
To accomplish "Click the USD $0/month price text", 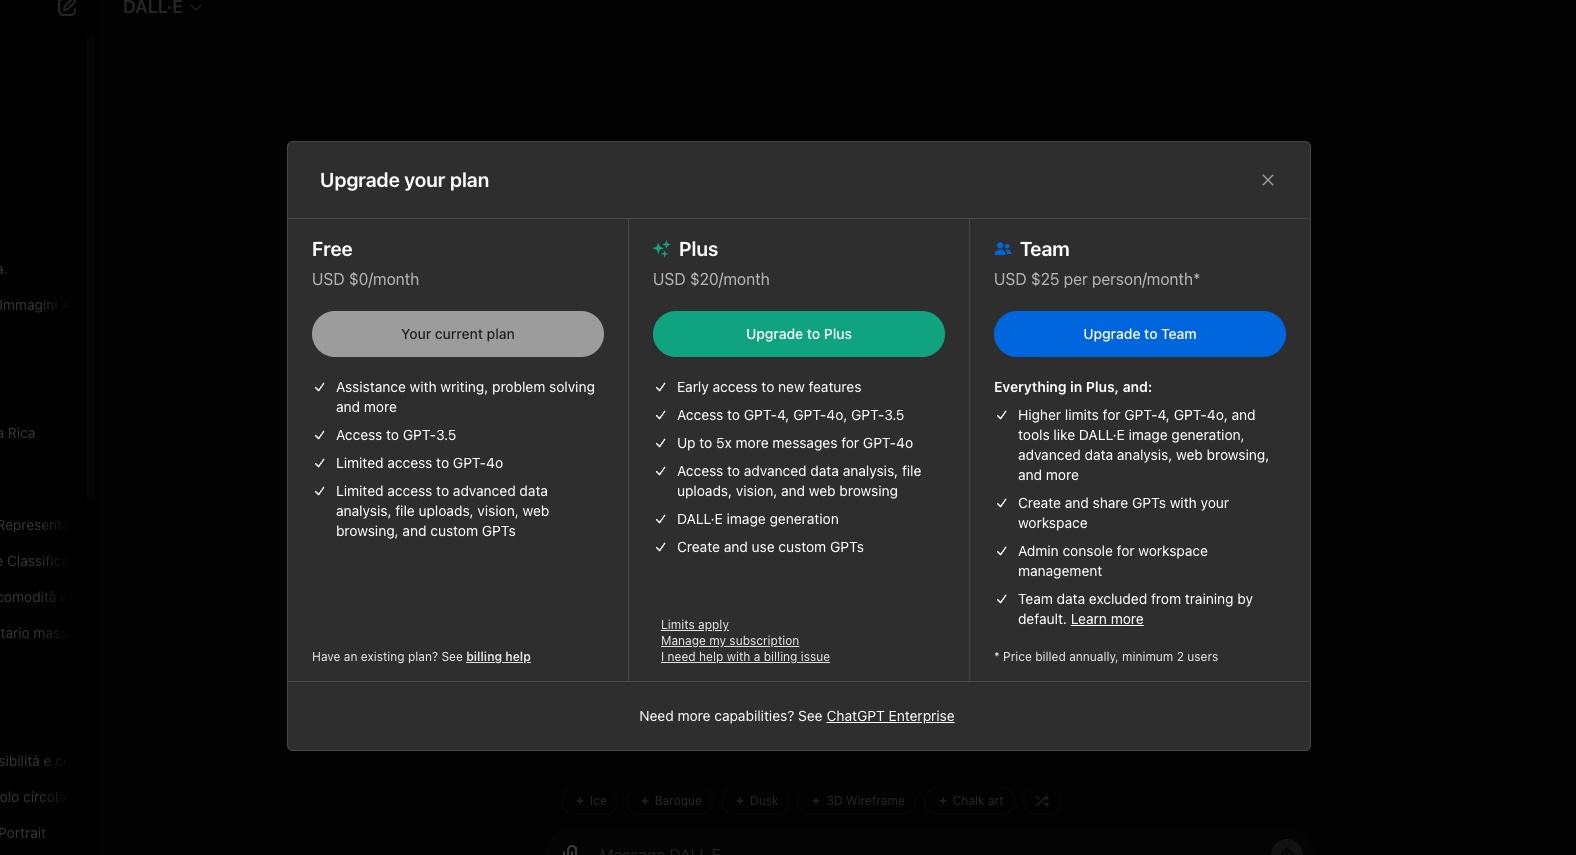I will pyautogui.click(x=365, y=280).
